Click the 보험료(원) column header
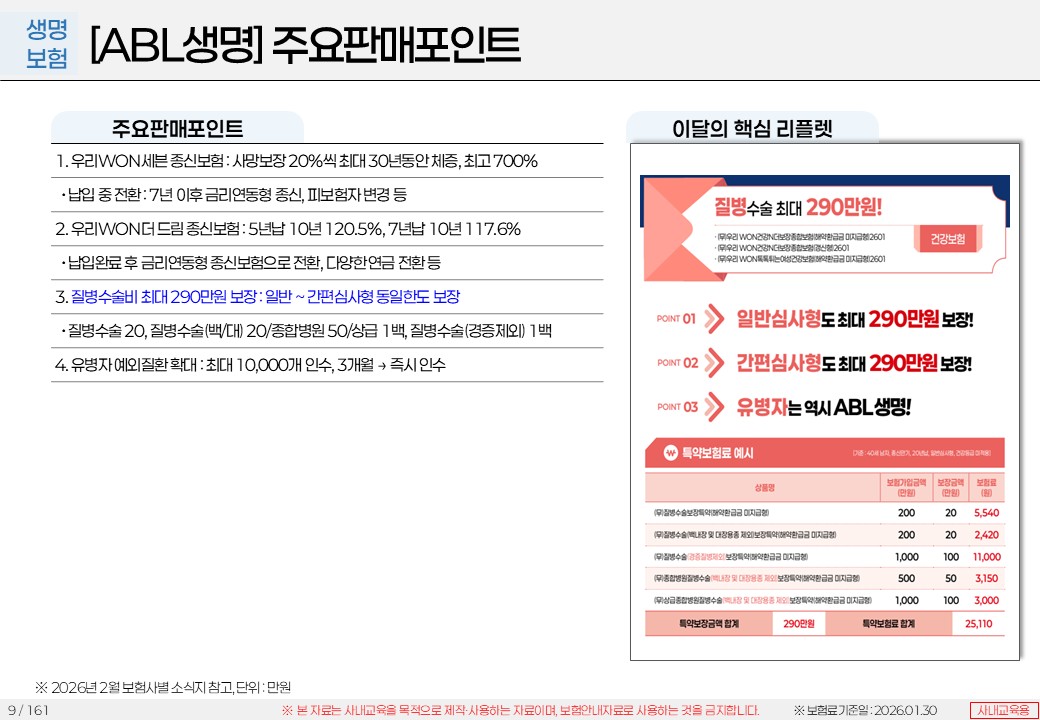Screen dimensions: 1040x720 pos(986,487)
